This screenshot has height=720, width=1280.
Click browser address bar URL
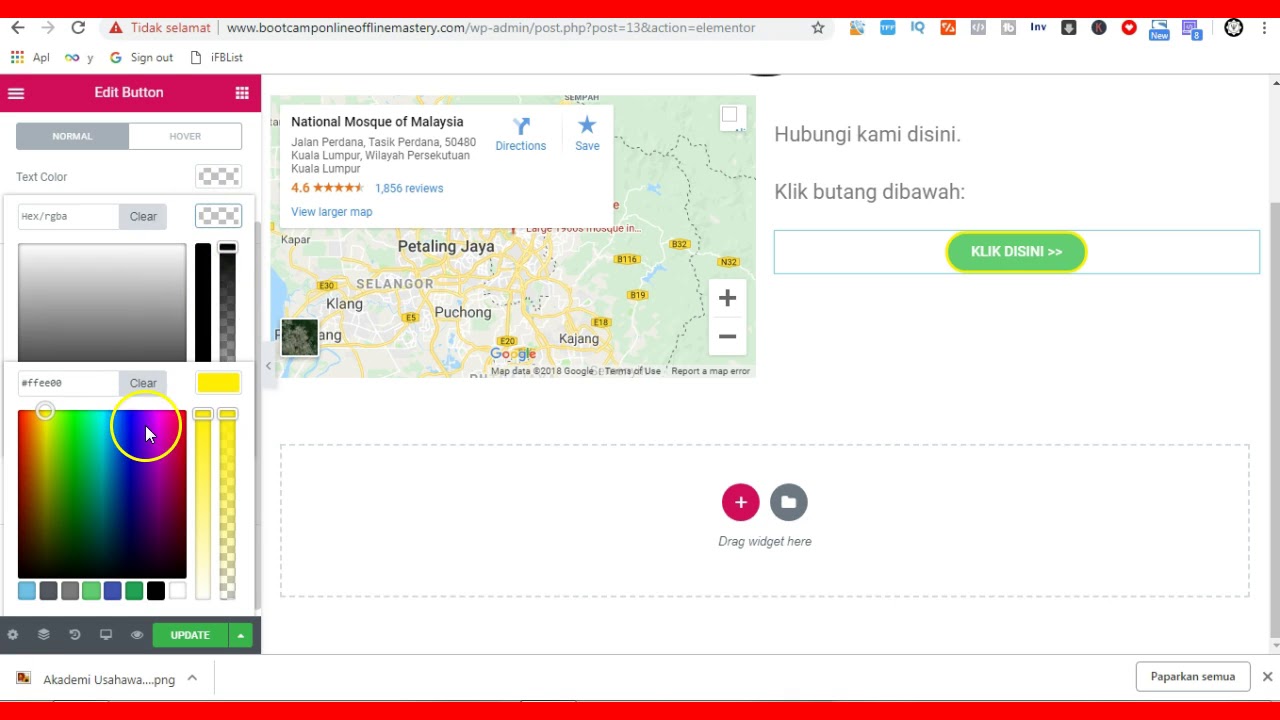(x=491, y=28)
